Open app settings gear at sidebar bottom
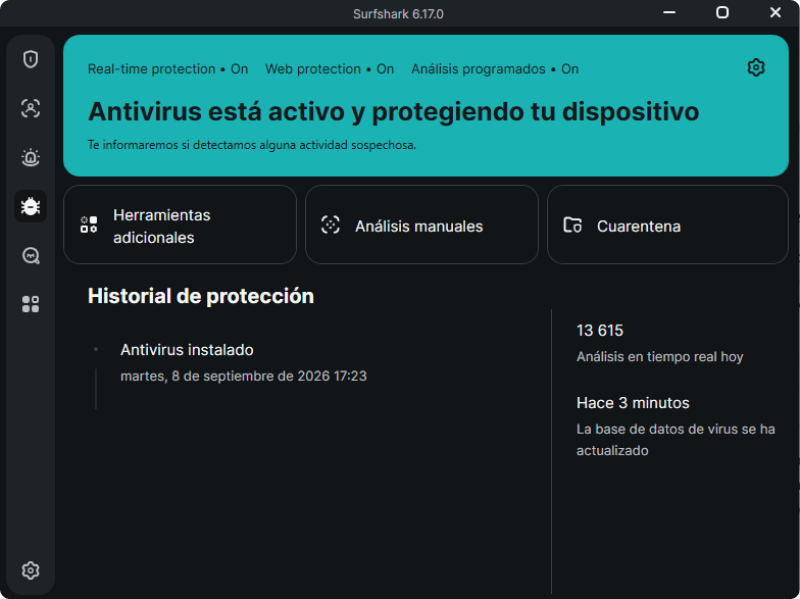800x599 pixels. point(31,570)
